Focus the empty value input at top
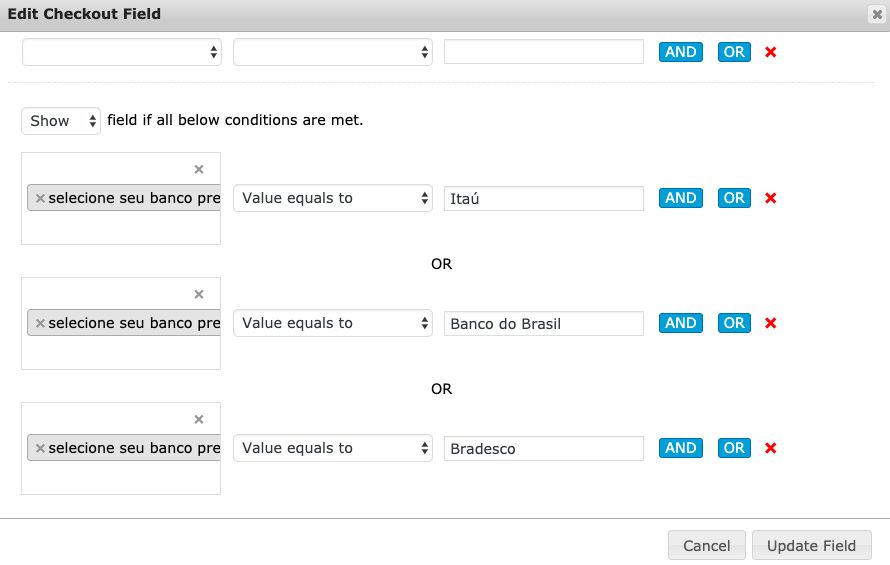This screenshot has height=565, width=890. 543,52
